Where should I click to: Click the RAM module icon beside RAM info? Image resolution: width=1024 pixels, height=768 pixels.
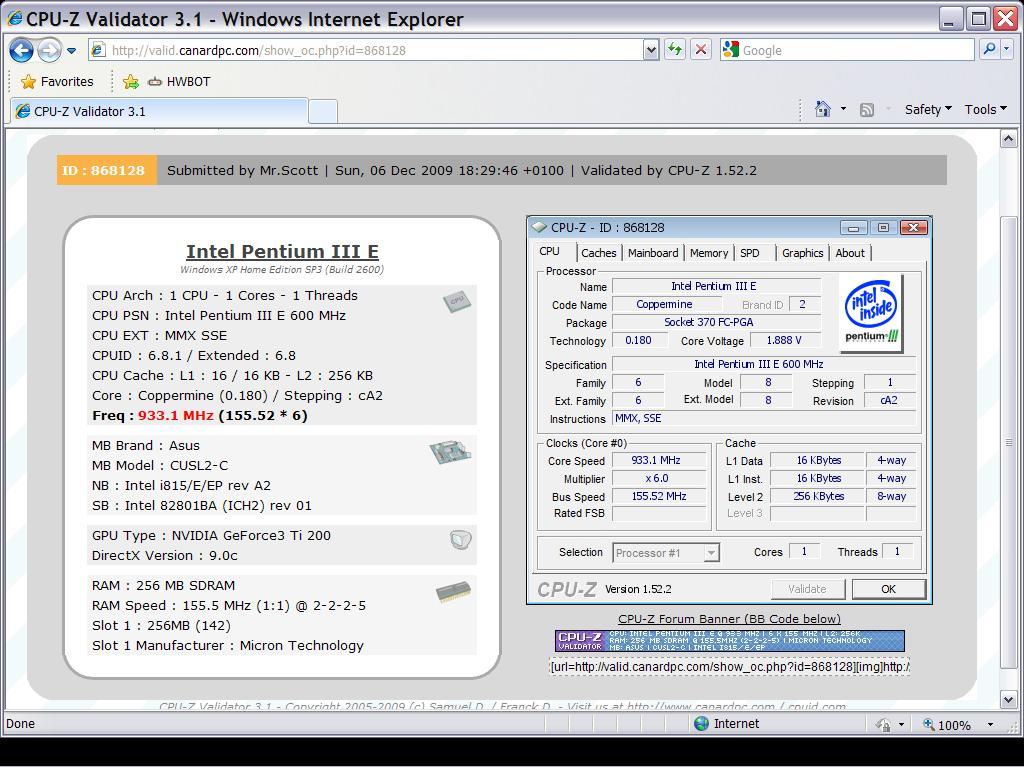tap(453, 592)
